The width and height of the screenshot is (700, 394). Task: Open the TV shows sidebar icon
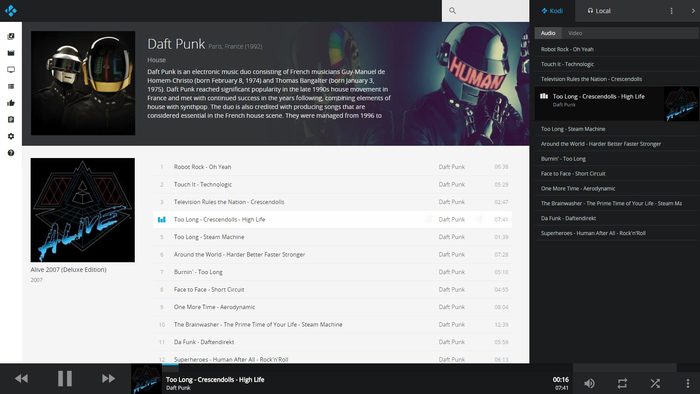11,70
